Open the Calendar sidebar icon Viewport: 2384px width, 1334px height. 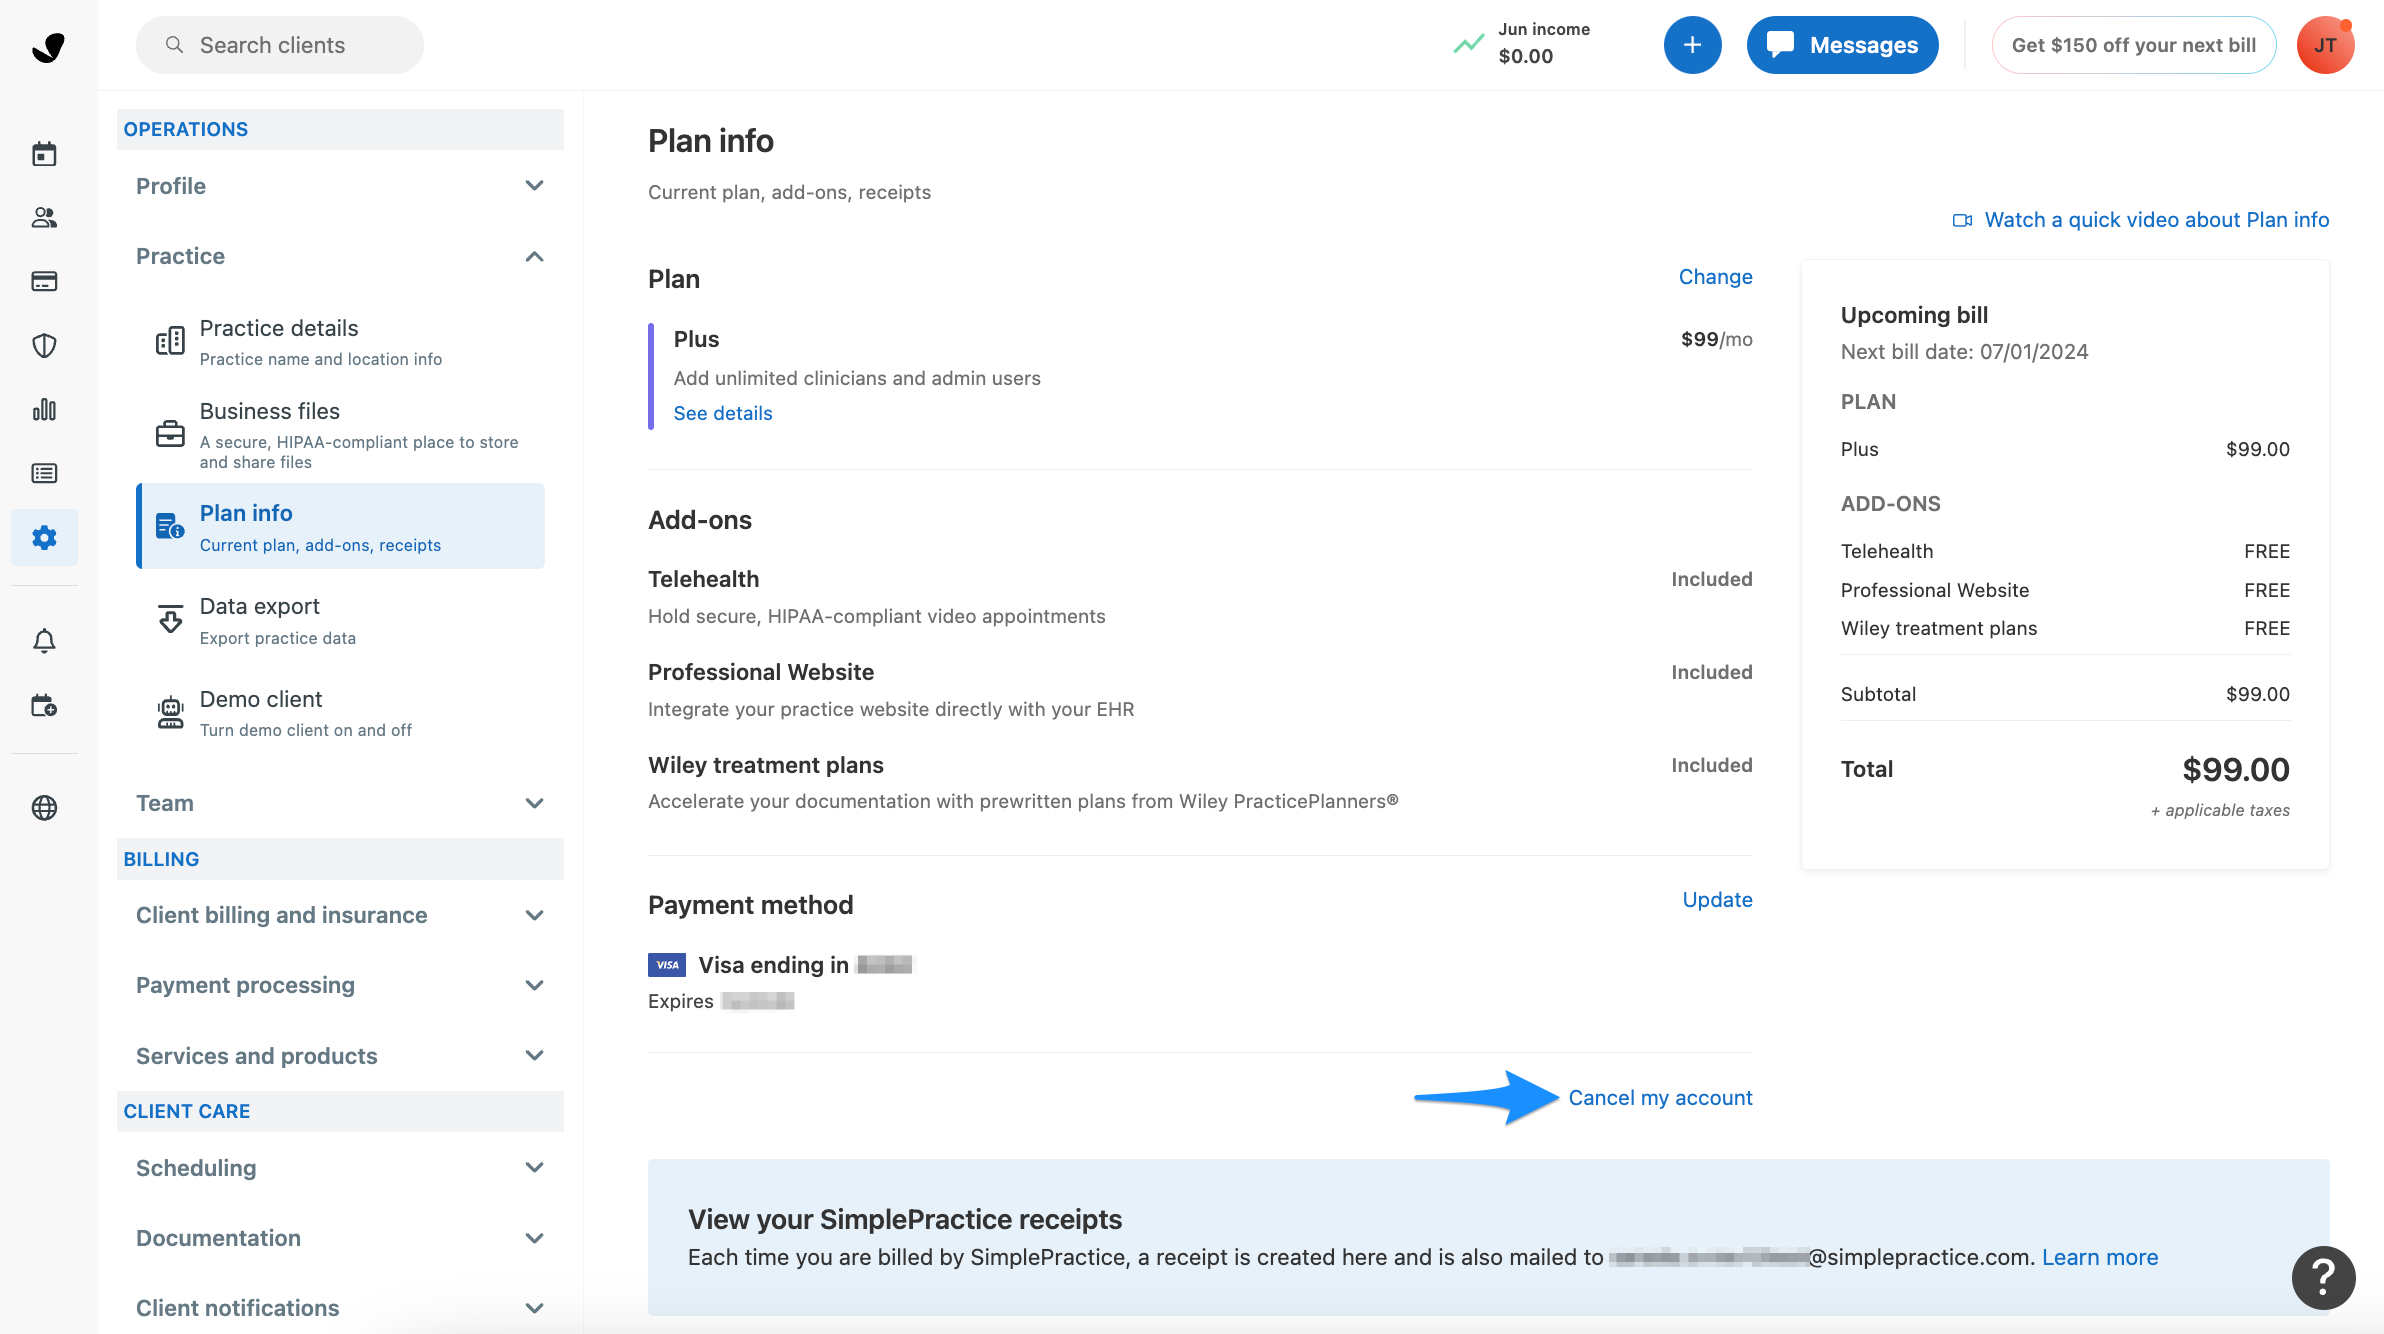44,154
